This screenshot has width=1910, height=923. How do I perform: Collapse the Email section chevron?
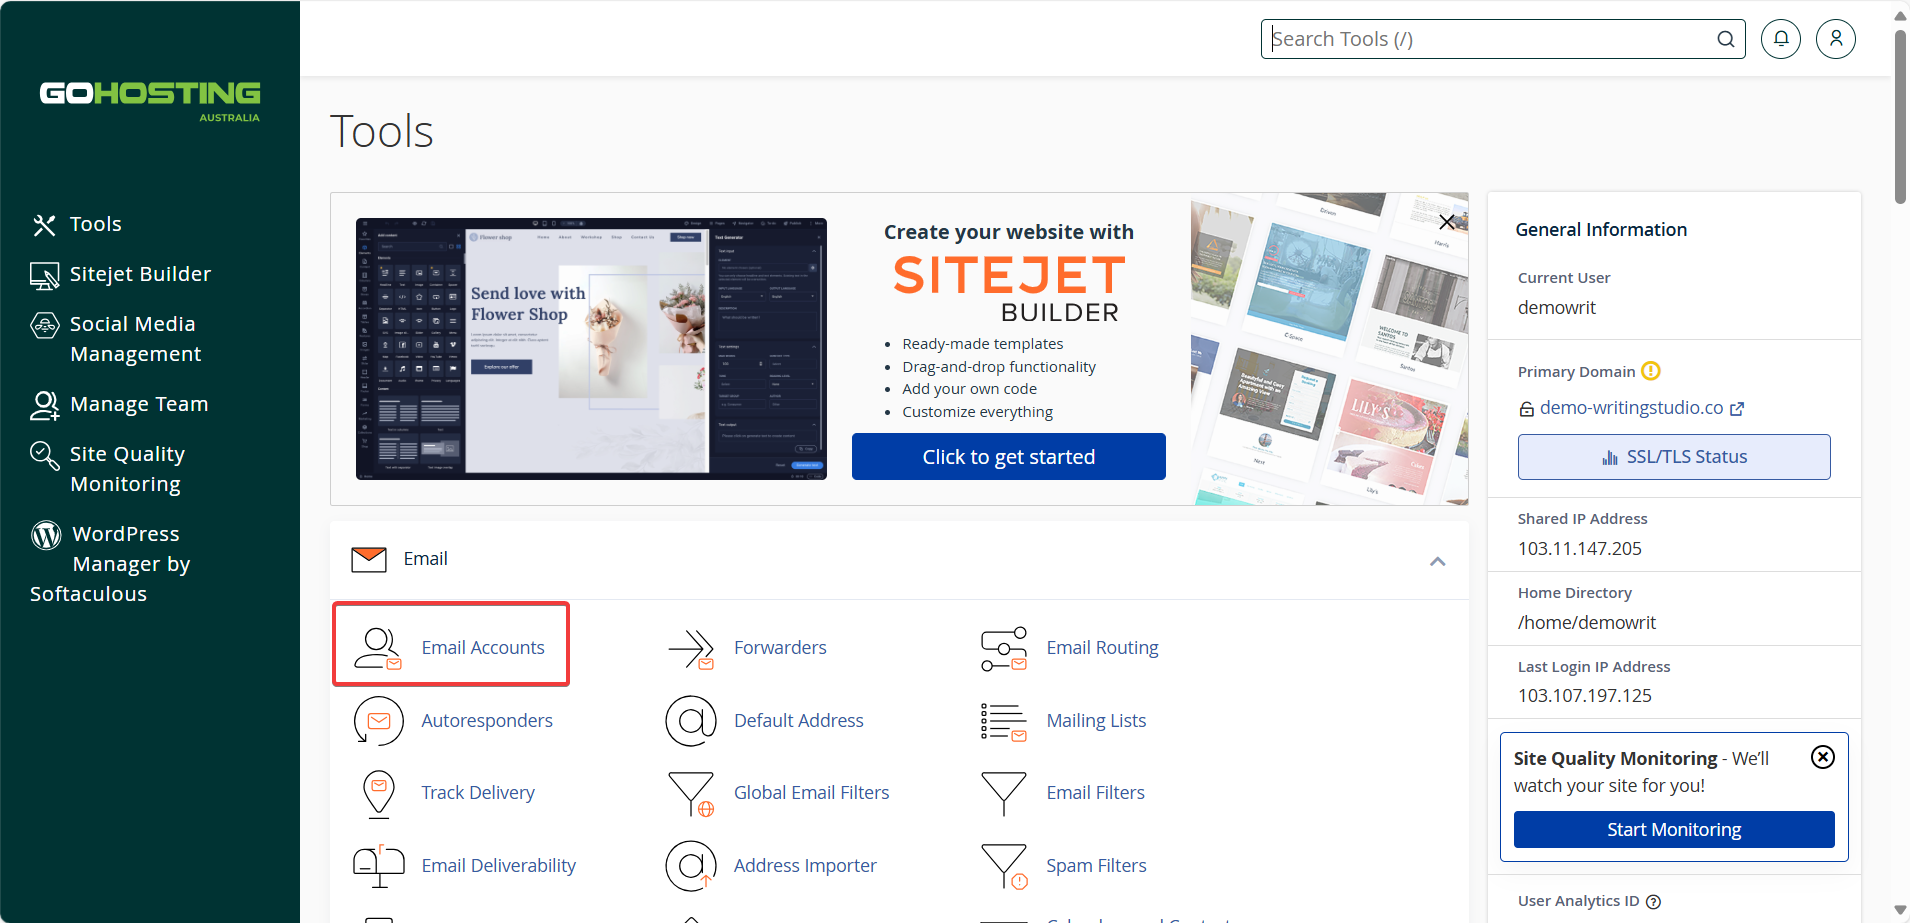point(1438,561)
